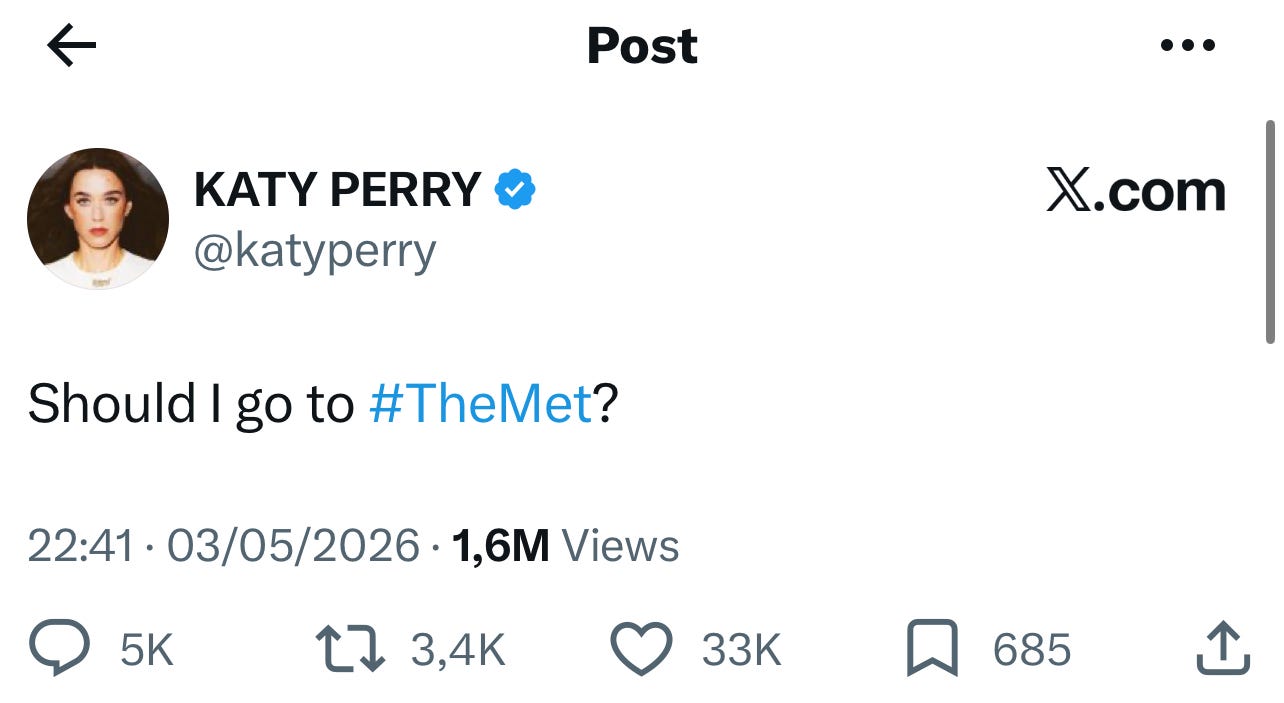Image resolution: width=1284 pixels, height=703 pixels.
Task: View the 1,6M Views count
Action: pos(566,546)
